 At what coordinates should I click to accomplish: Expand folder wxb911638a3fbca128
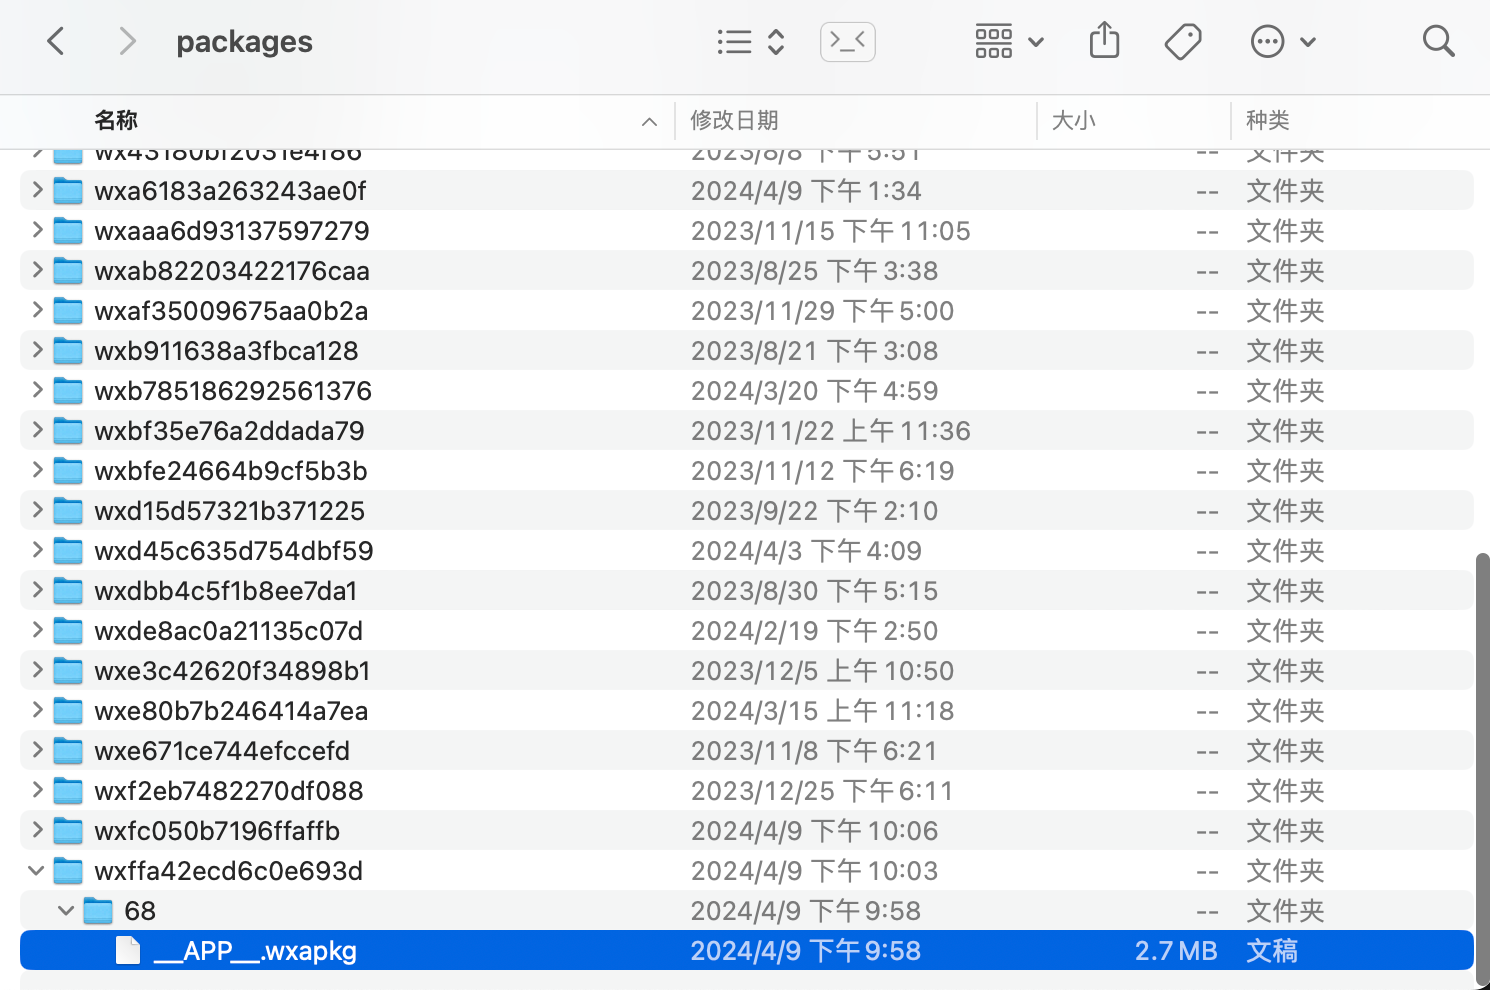pos(37,350)
